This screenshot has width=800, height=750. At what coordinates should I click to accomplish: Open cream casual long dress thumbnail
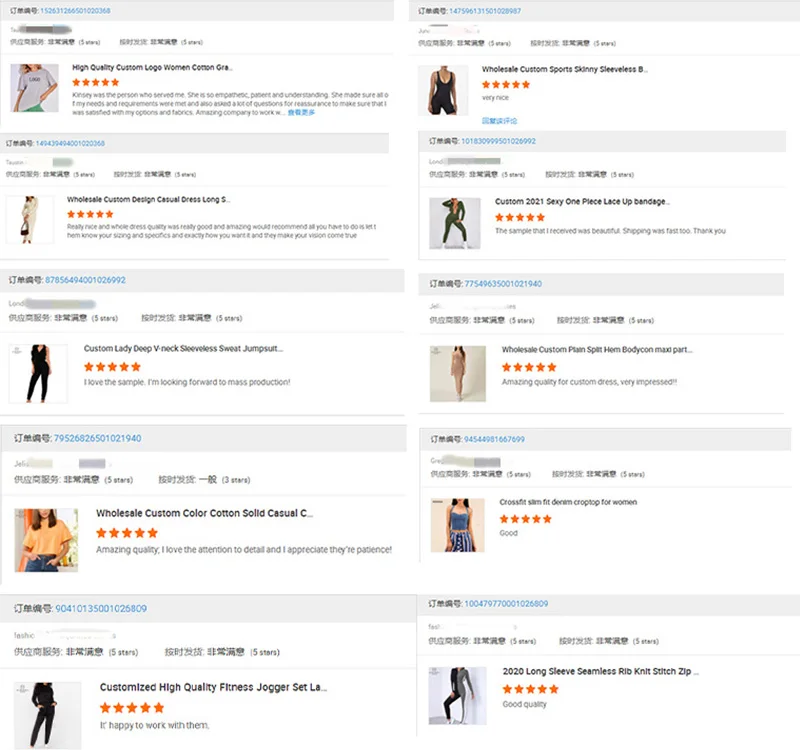click(x=30, y=219)
